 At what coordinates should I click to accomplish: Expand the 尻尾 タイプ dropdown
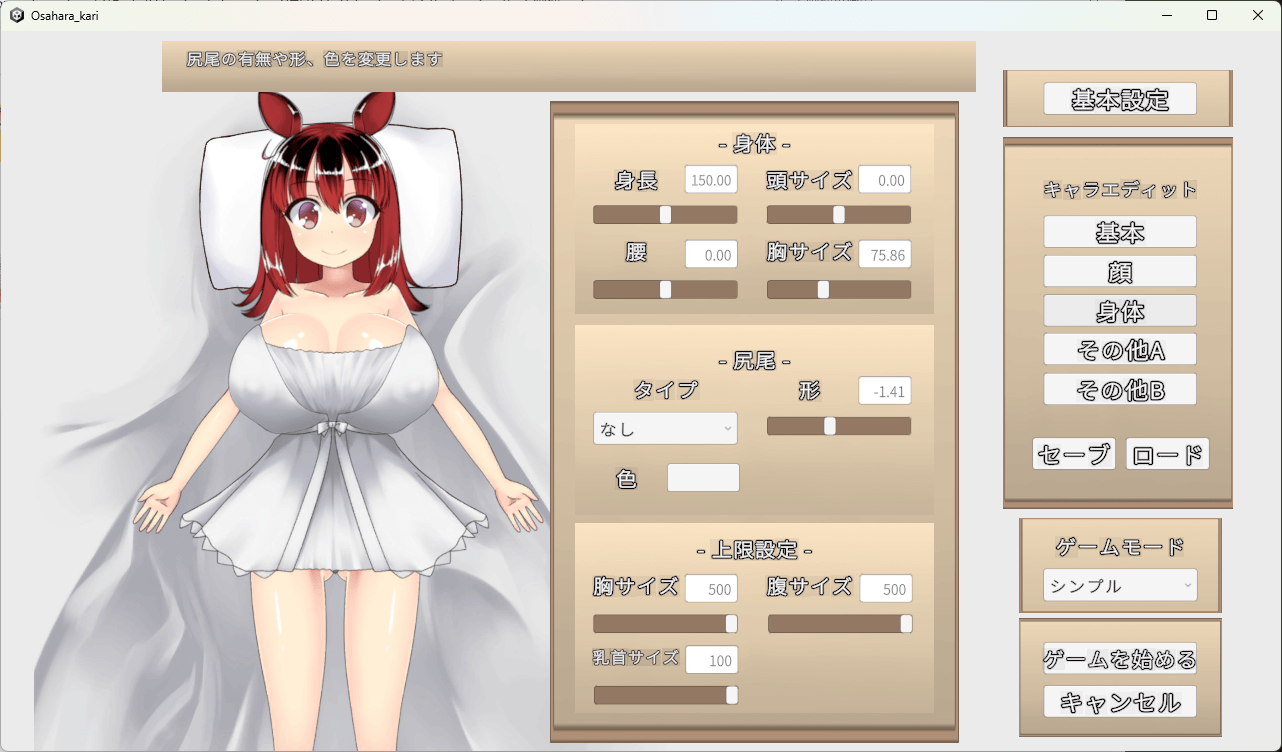pos(664,429)
